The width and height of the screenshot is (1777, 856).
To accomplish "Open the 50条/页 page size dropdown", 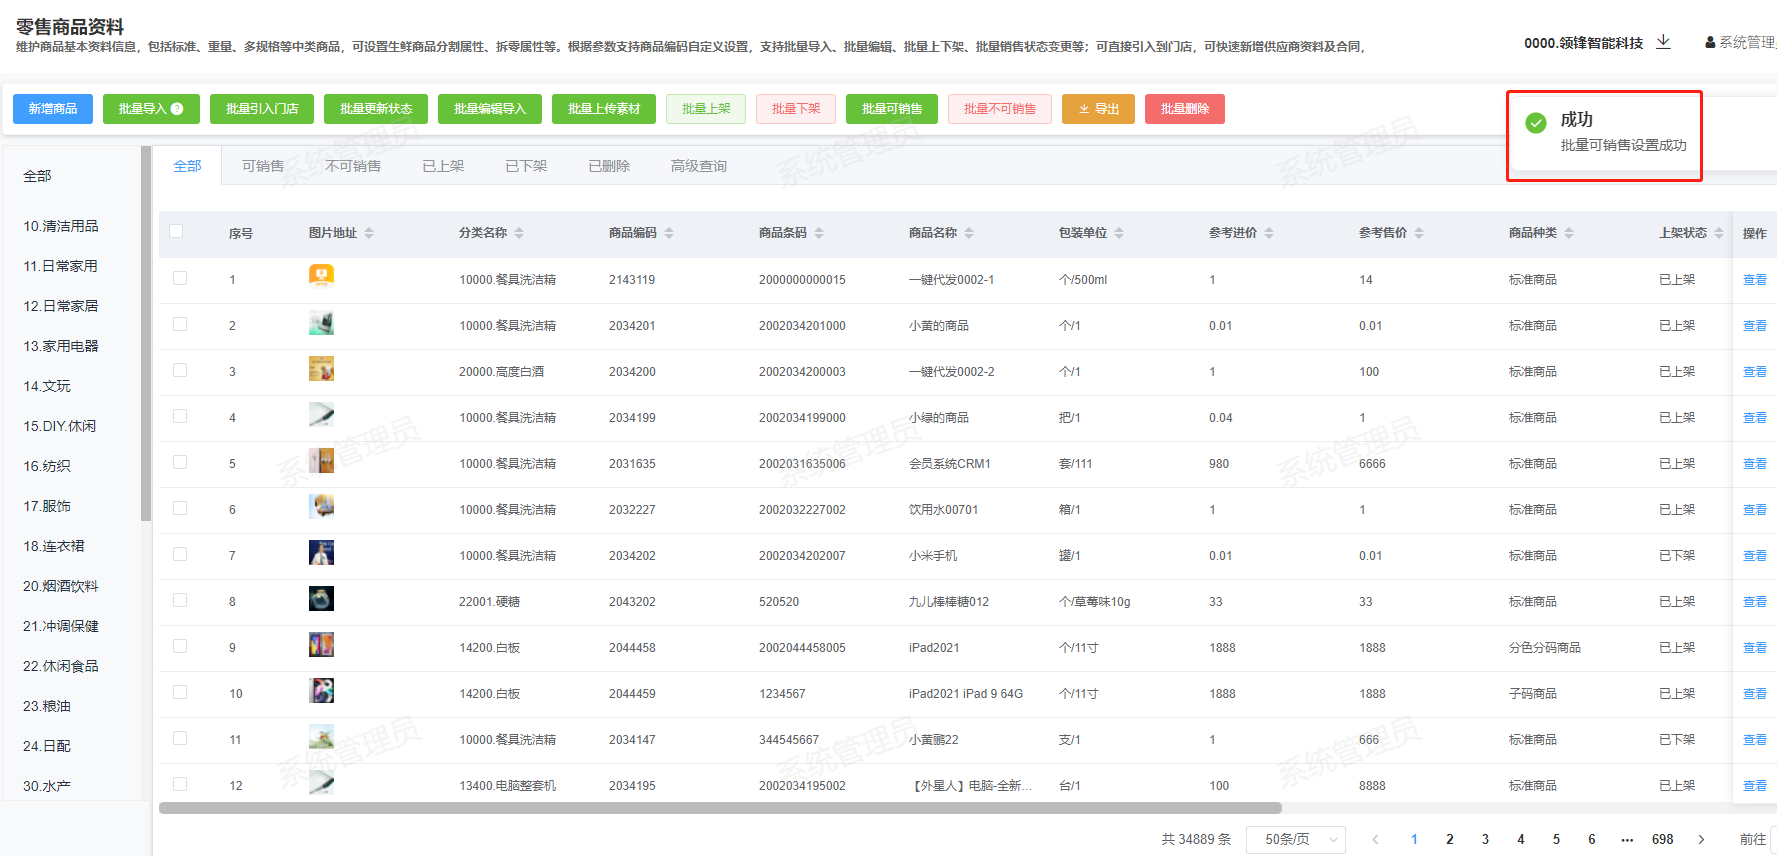I will point(1295,839).
